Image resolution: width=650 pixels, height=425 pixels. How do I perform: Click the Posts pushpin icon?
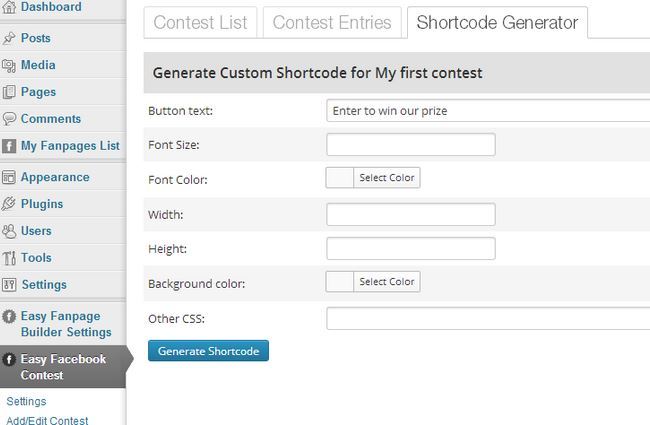tap(9, 38)
